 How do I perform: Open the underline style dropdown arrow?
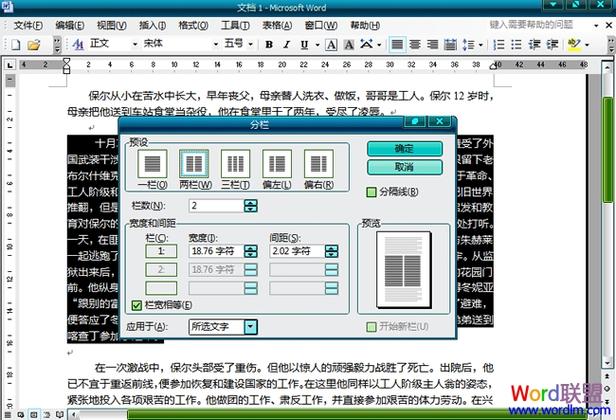(x=317, y=45)
